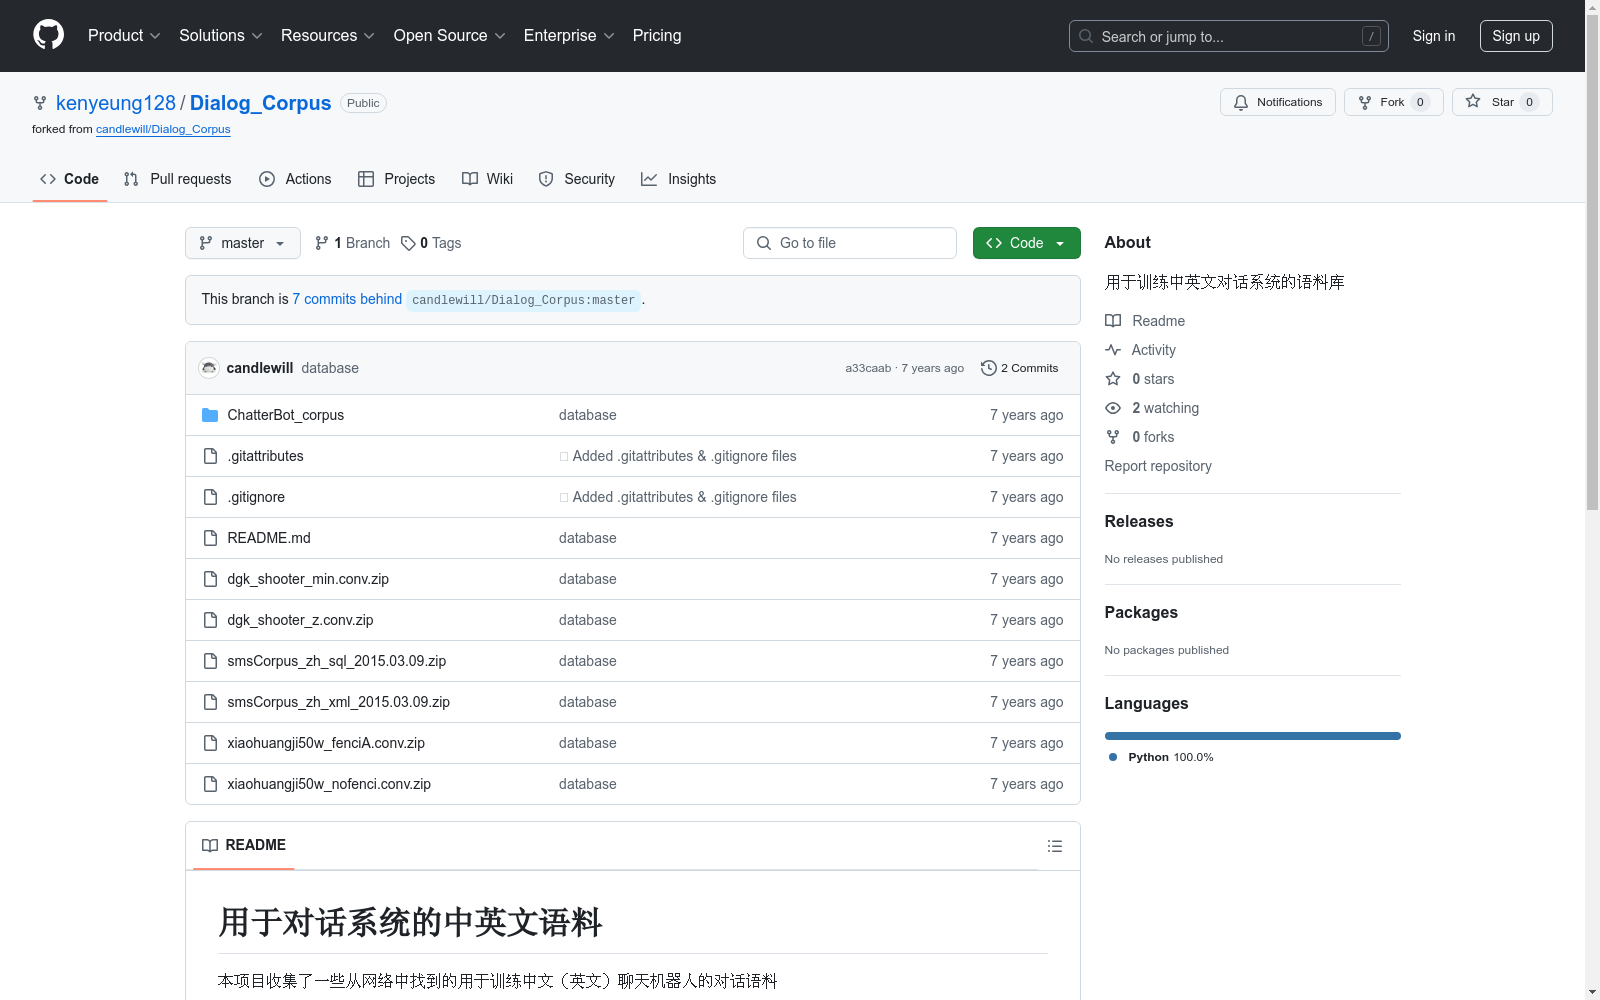Switch to the Insights tab

coord(679,179)
